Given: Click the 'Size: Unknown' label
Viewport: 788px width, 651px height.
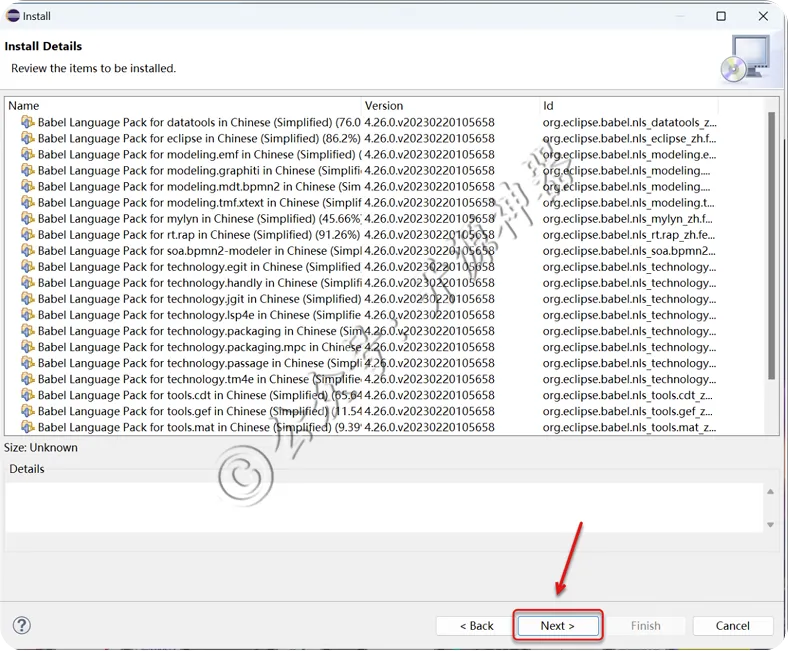Looking at the screenshot, I should tap(41, 447).
